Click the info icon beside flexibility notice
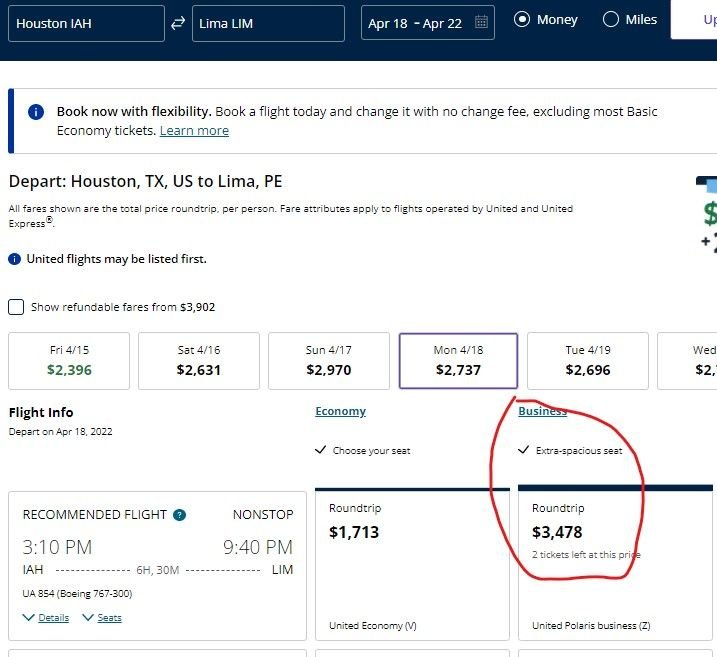This screenshot has height=657, width=717. tap(36, 112)
